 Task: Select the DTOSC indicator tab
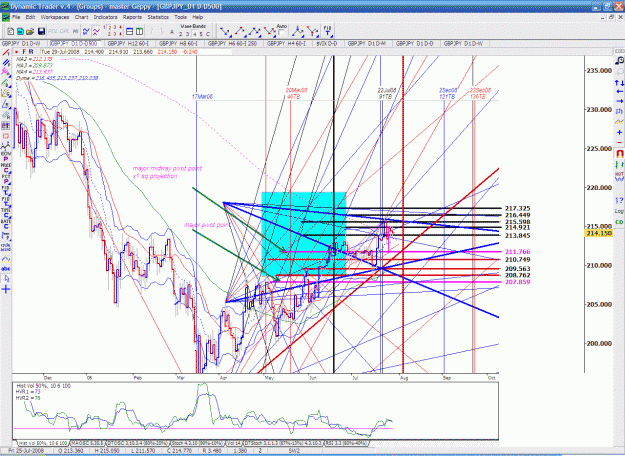(x=138, y=443)
